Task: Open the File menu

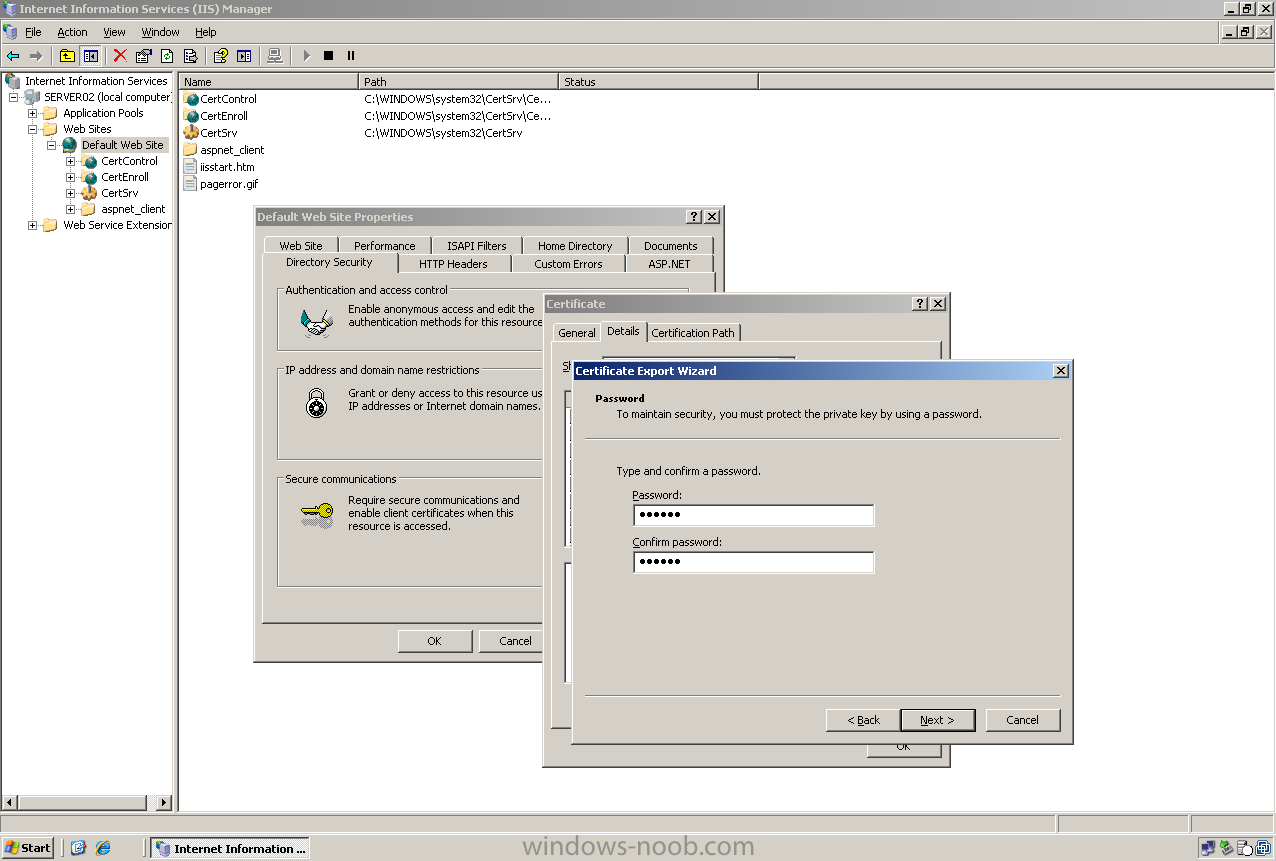Action: 33,32
